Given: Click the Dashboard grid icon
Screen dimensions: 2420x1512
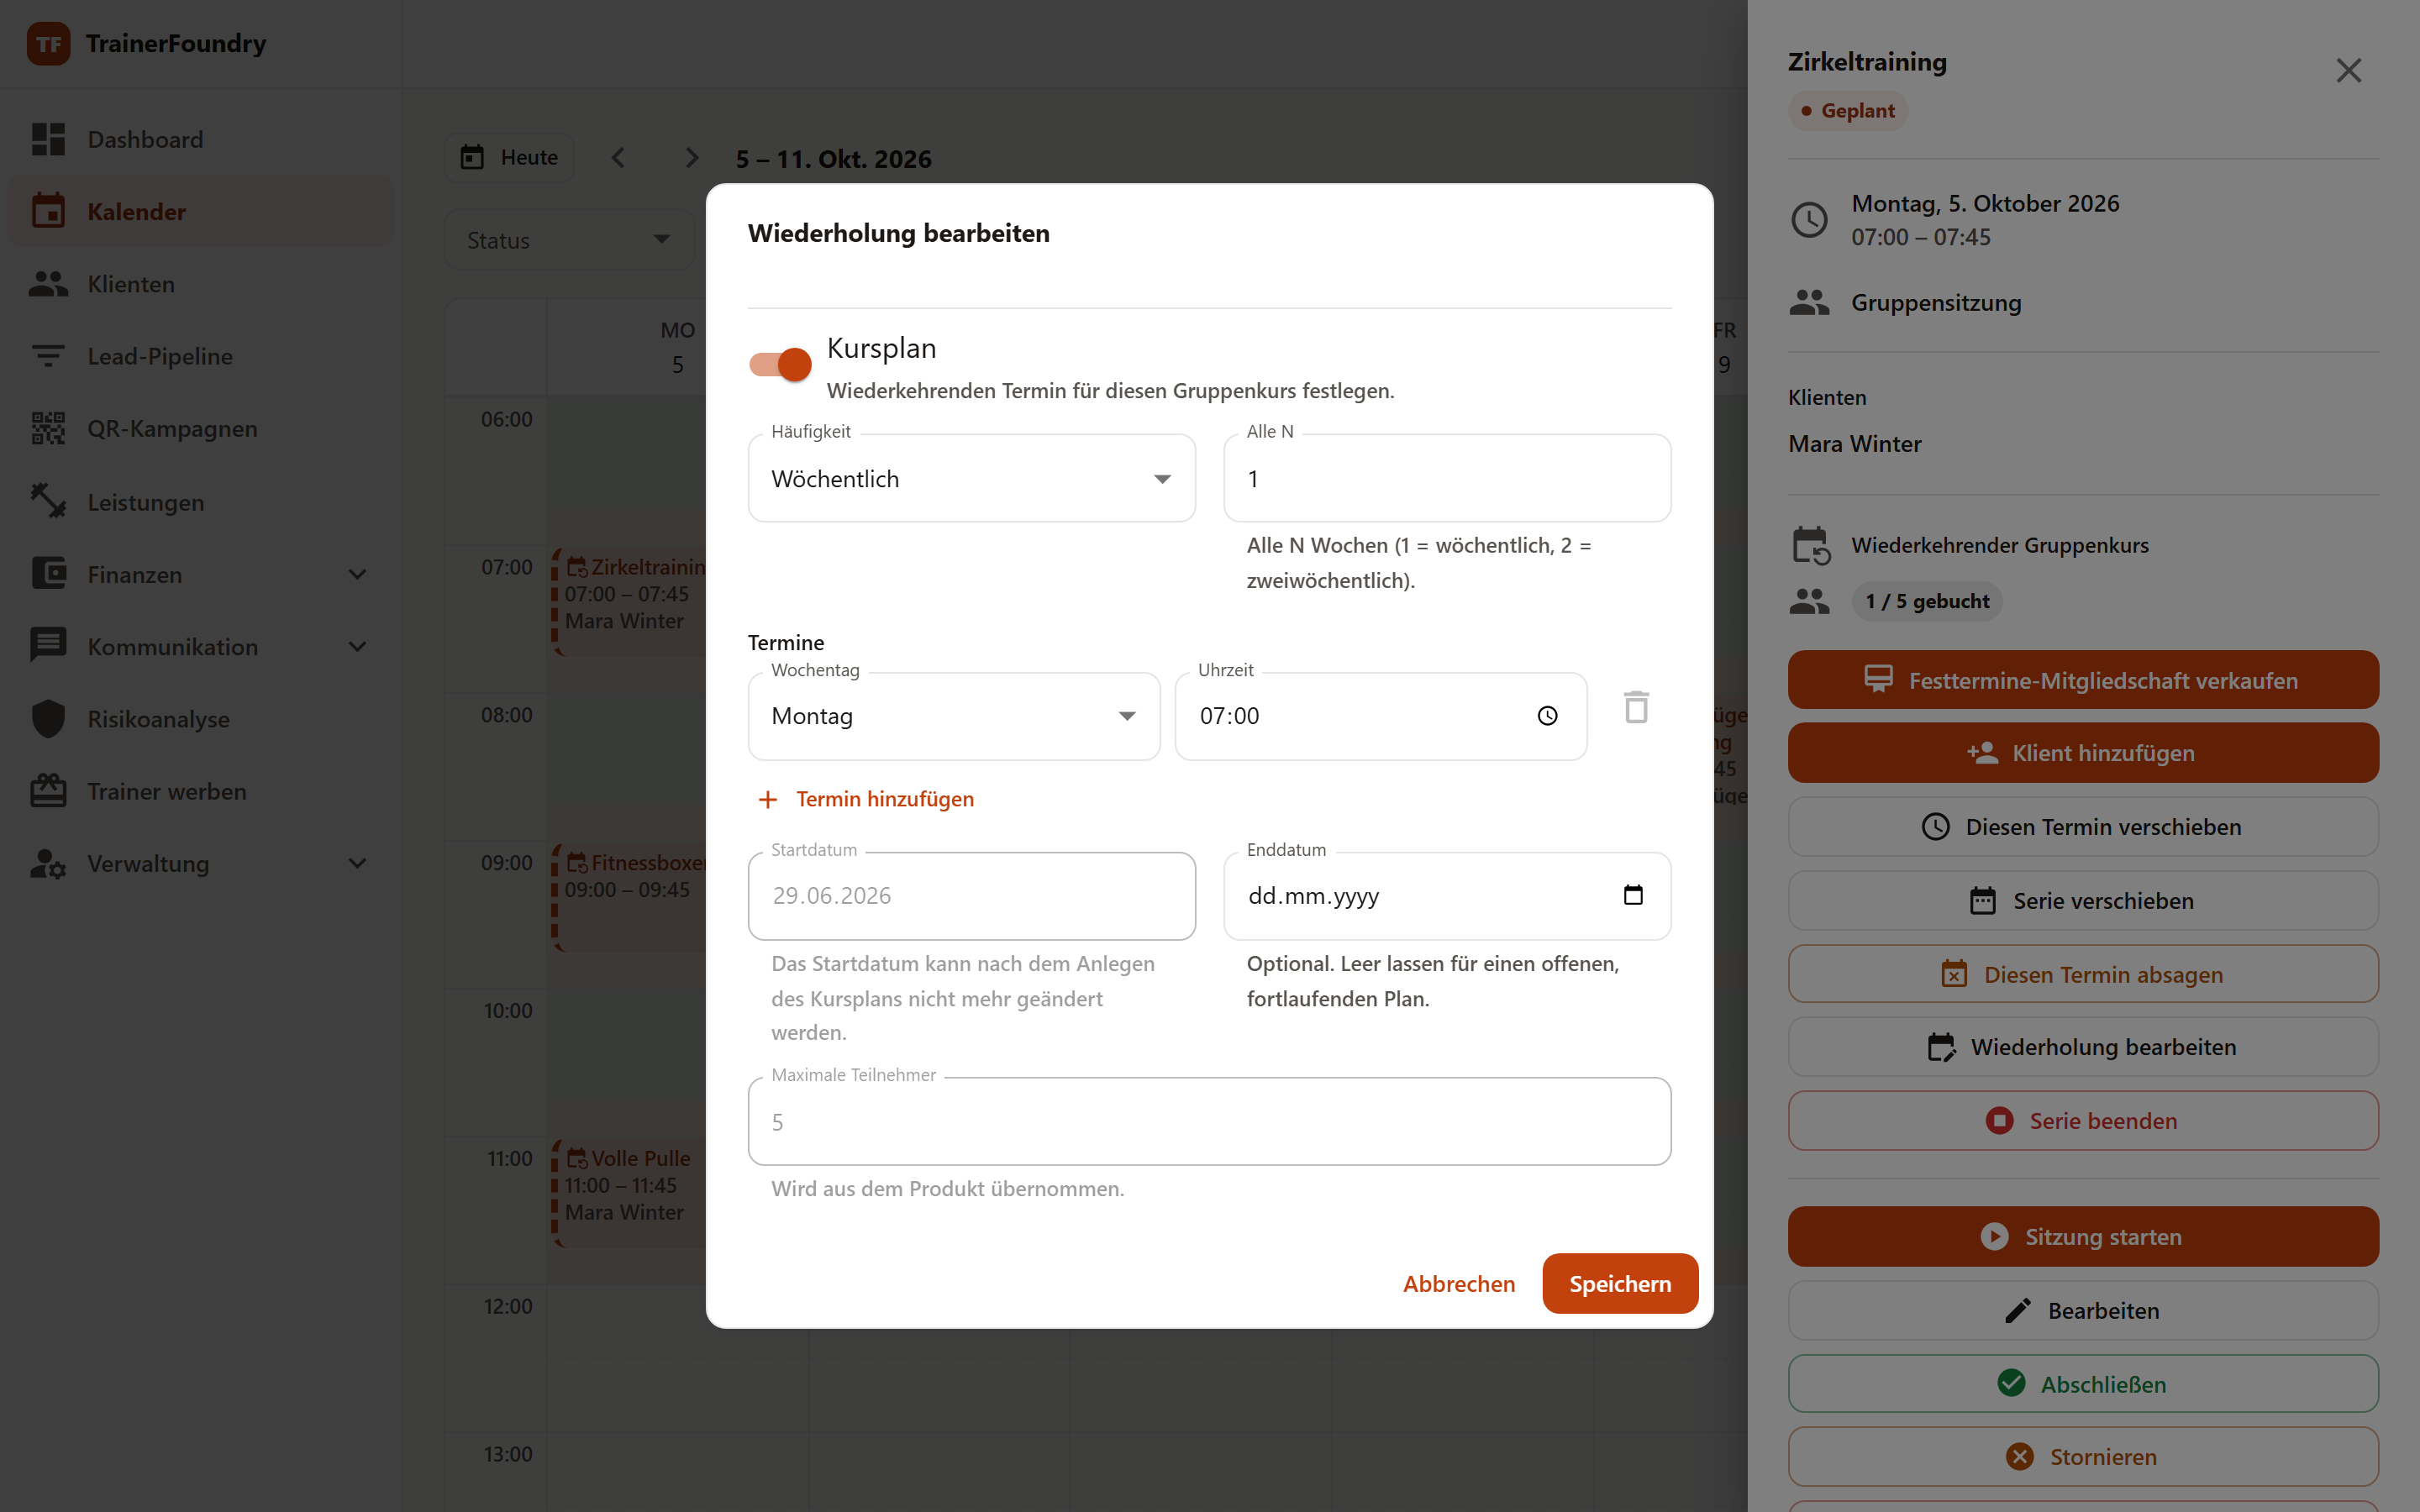Looking at the screenshot, I should [48, 139].
